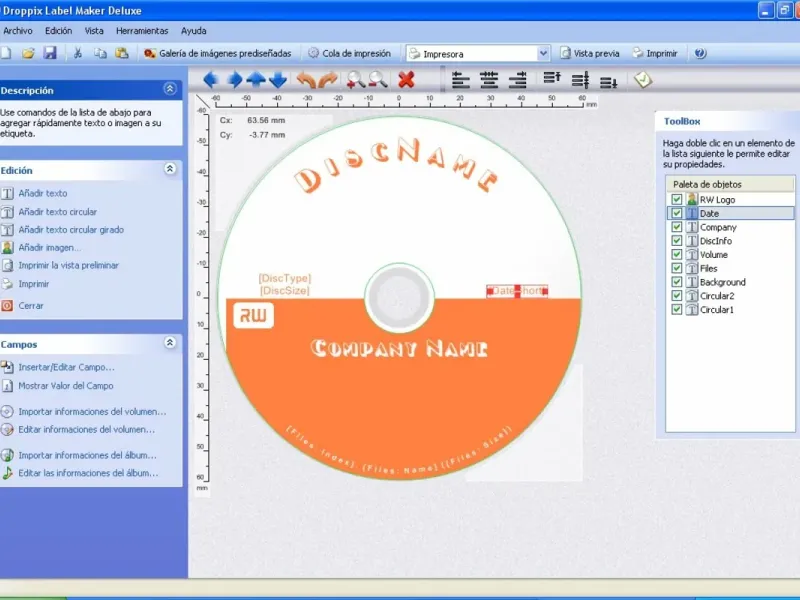The image size is (800, 600).
Task: Toggle the Files object checkbox
Action: (x=677, y=268)
